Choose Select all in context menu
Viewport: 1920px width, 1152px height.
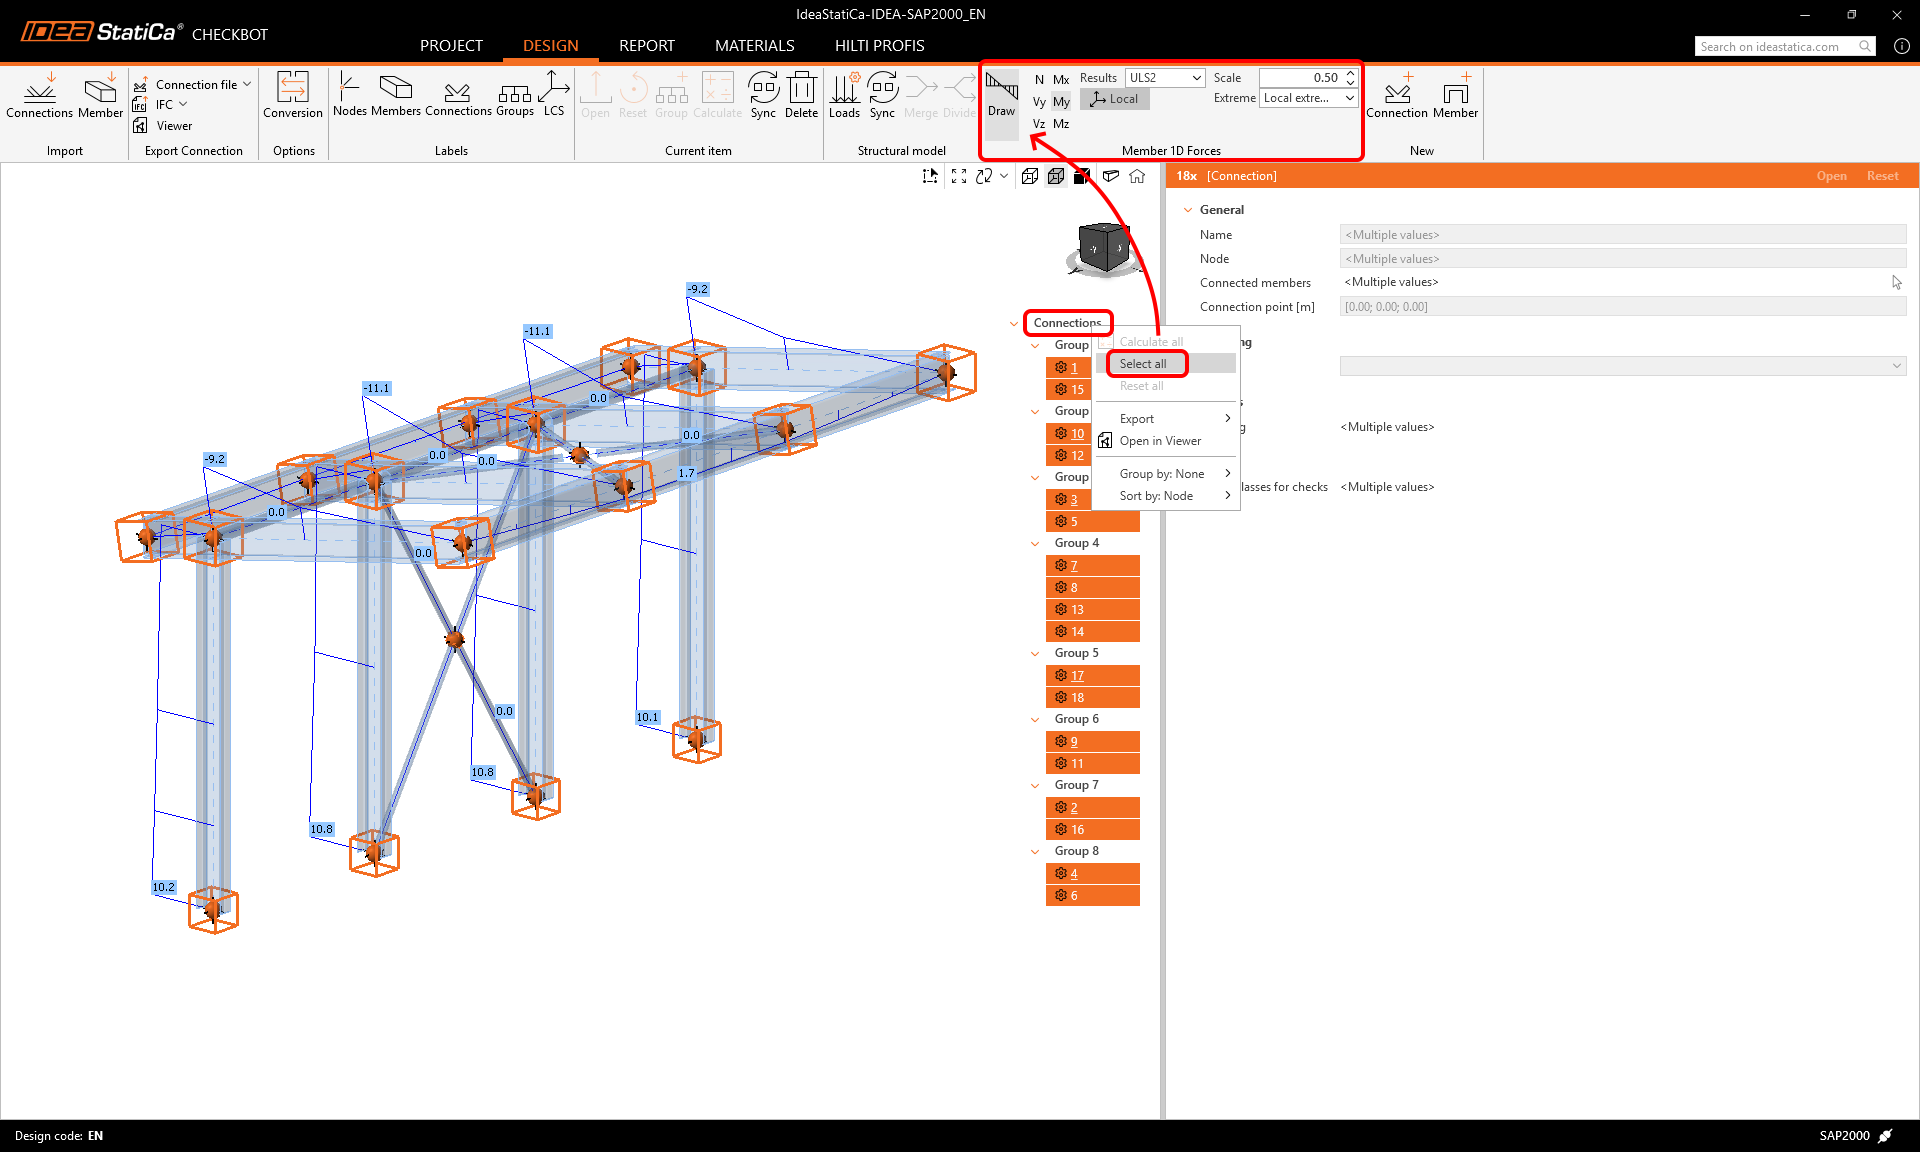click(x=1143, y=364)
